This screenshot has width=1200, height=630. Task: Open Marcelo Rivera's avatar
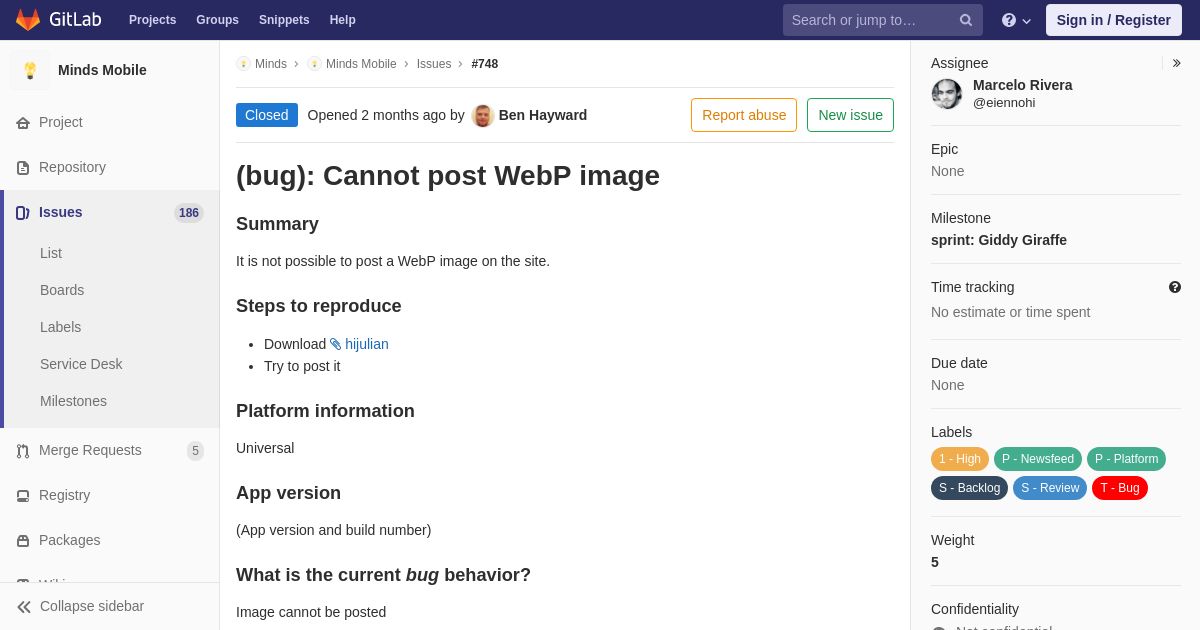(947, 94)
